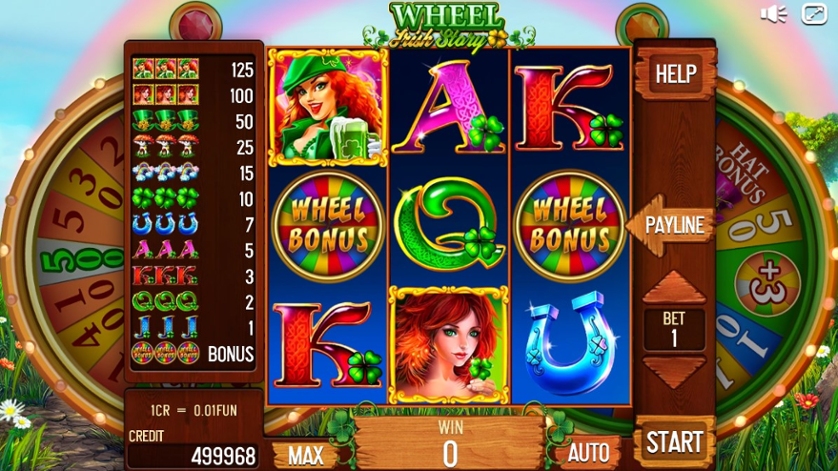838x471 pixels.
Task: Increase bet with the up arrow
Action: 674,287
